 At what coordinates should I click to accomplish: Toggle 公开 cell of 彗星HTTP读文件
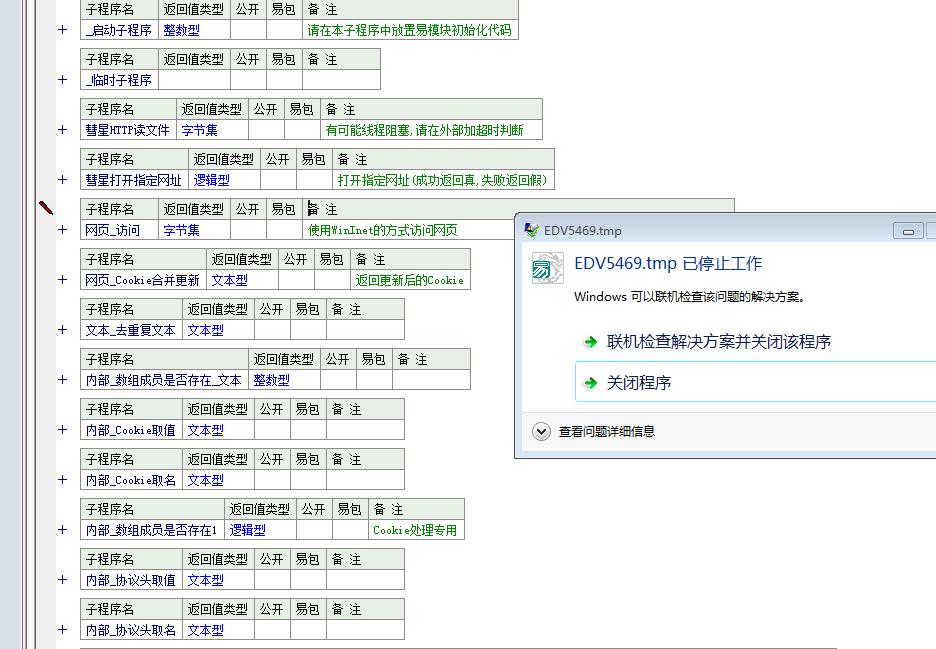[x=266, y=130]
